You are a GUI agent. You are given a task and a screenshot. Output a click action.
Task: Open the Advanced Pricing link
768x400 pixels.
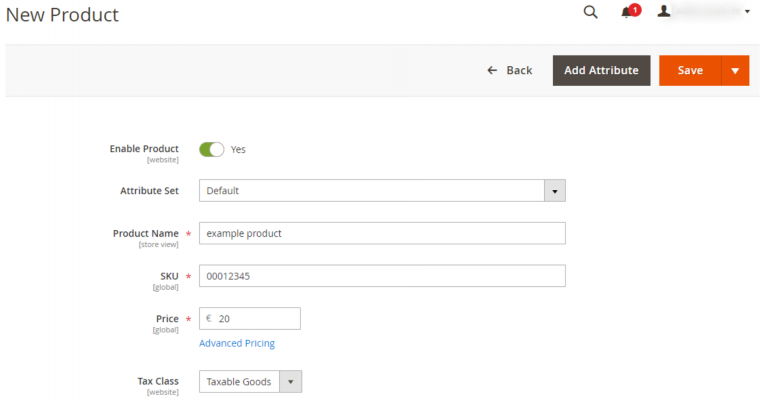(237, 343)
